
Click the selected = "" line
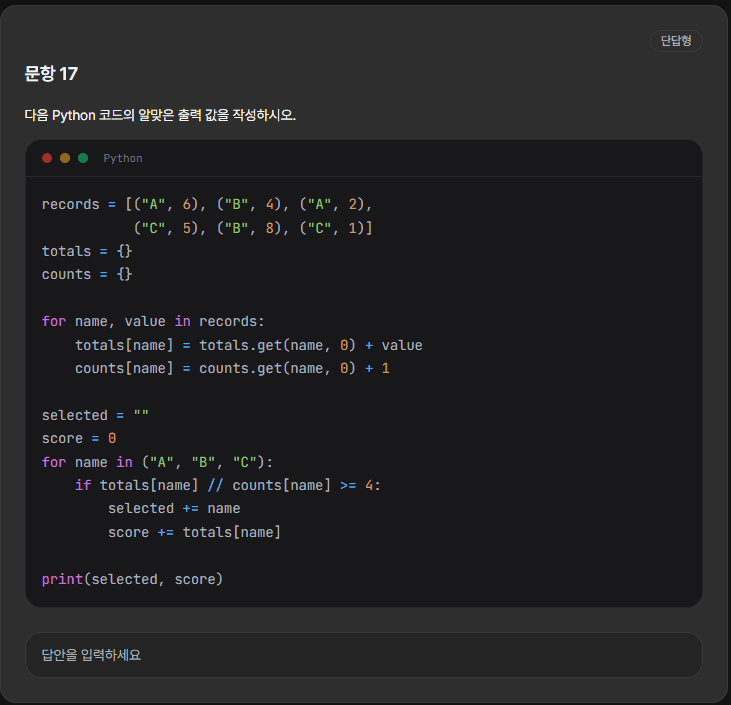pos(95,415)
